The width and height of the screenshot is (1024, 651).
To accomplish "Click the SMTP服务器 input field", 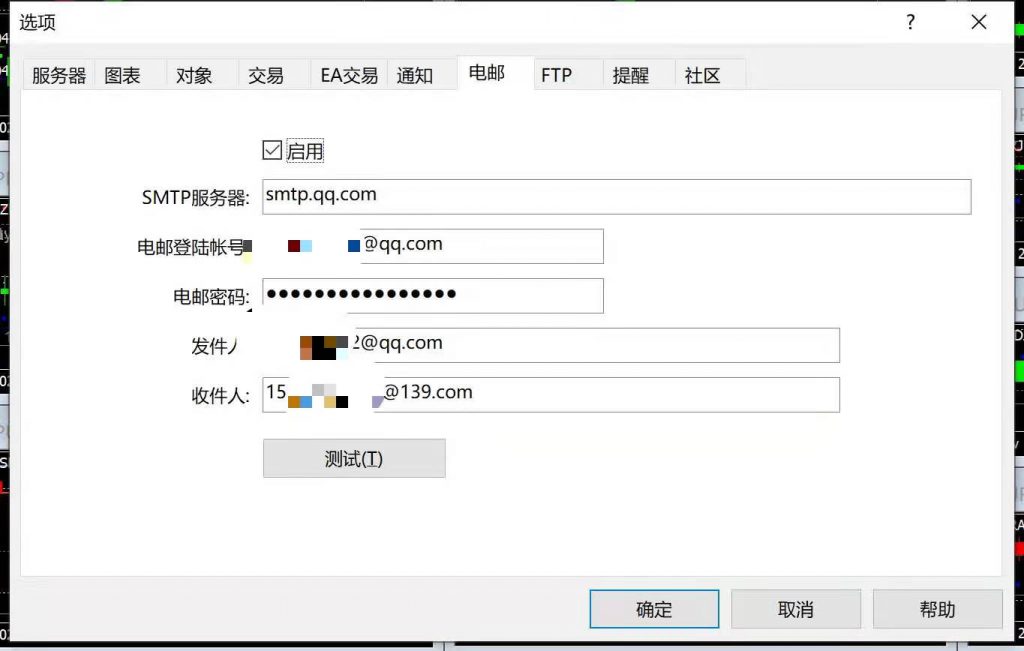I will [616, 196].
